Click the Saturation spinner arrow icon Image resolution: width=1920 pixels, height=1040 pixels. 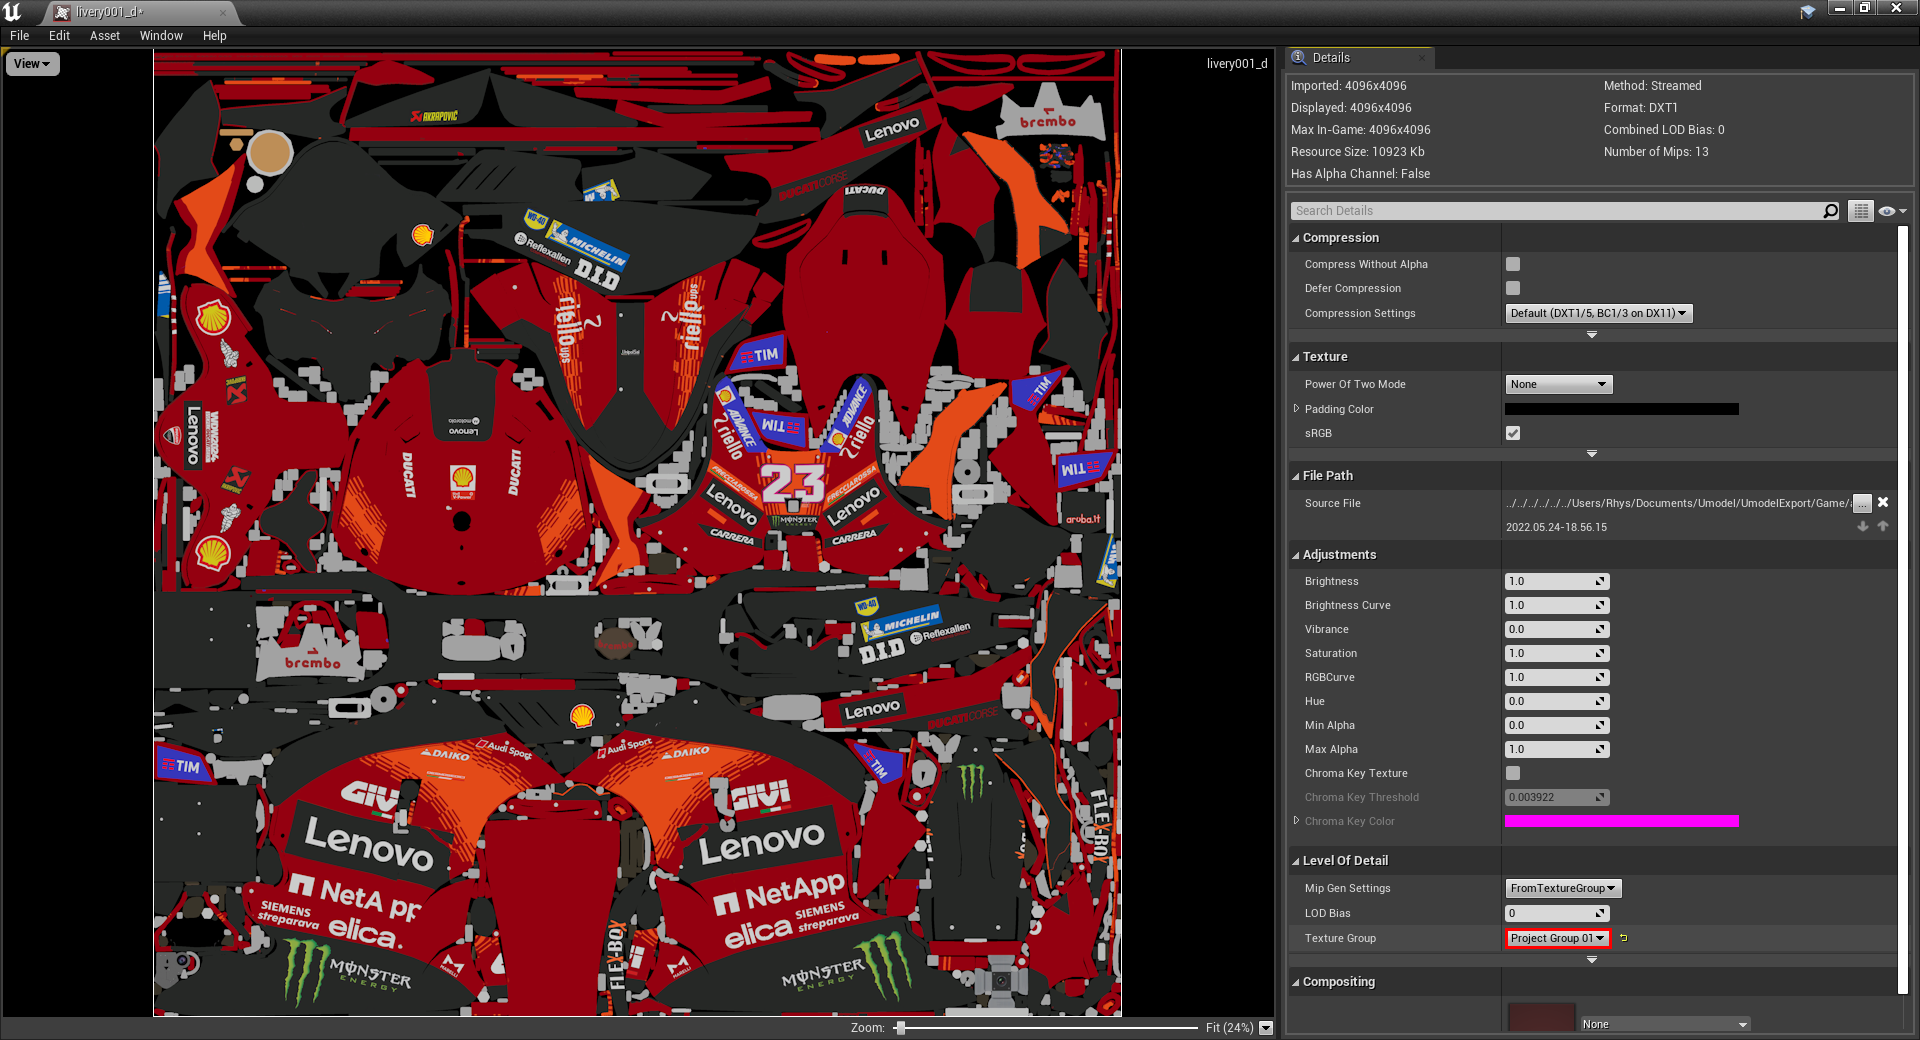click(1600, 653)
